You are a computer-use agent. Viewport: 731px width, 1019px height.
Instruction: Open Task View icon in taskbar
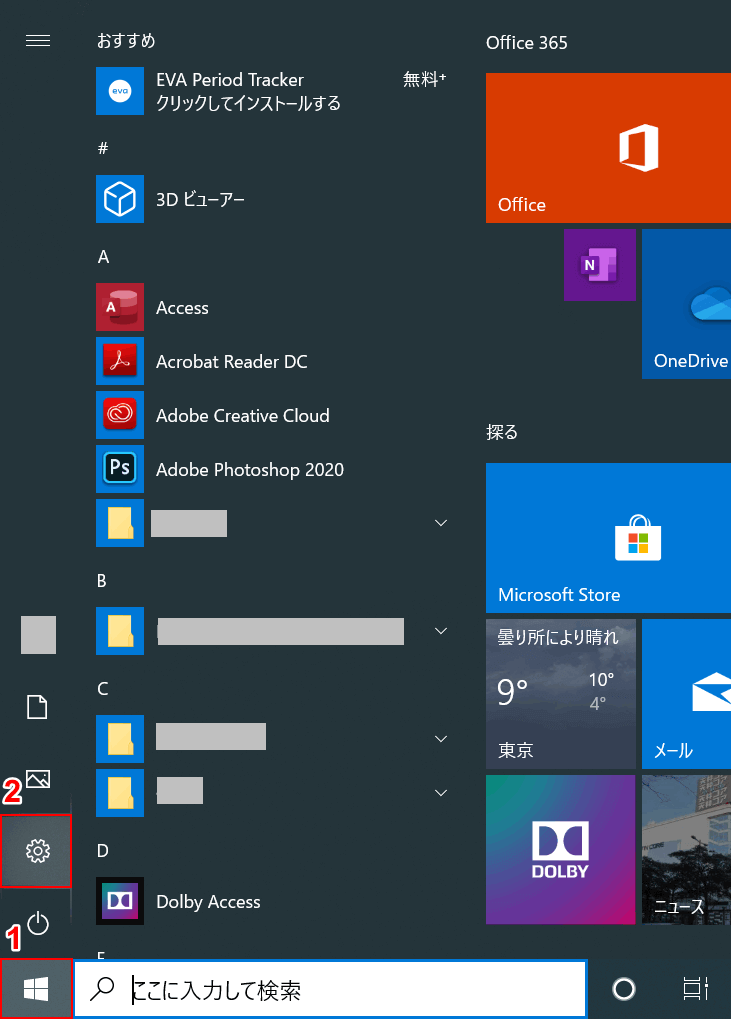tap(693, 989)
